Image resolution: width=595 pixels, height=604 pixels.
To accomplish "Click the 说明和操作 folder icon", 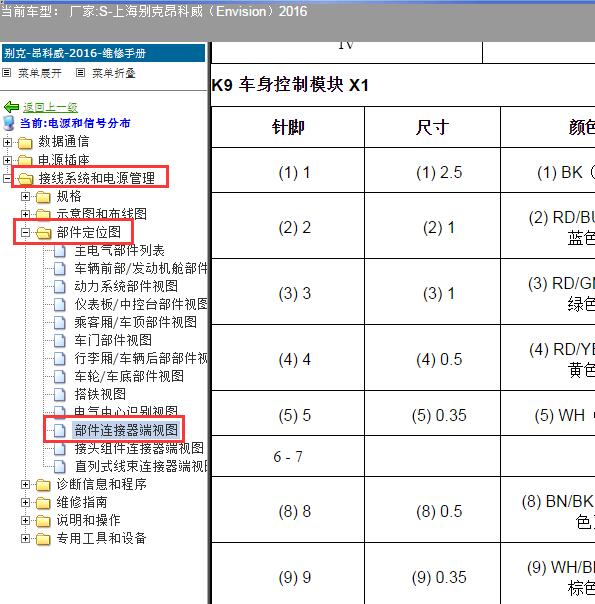I will (x=43, y=521).
